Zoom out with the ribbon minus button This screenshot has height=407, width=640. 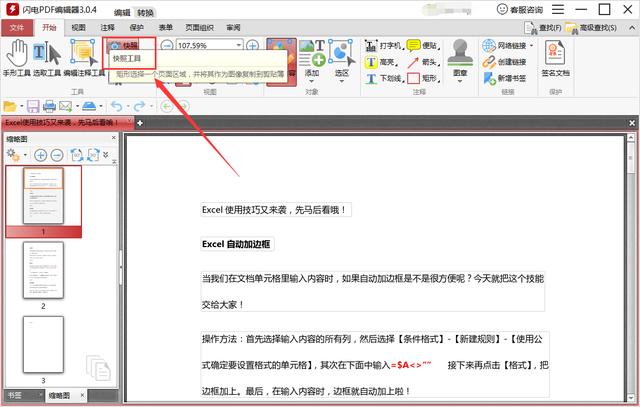point(167,45)
